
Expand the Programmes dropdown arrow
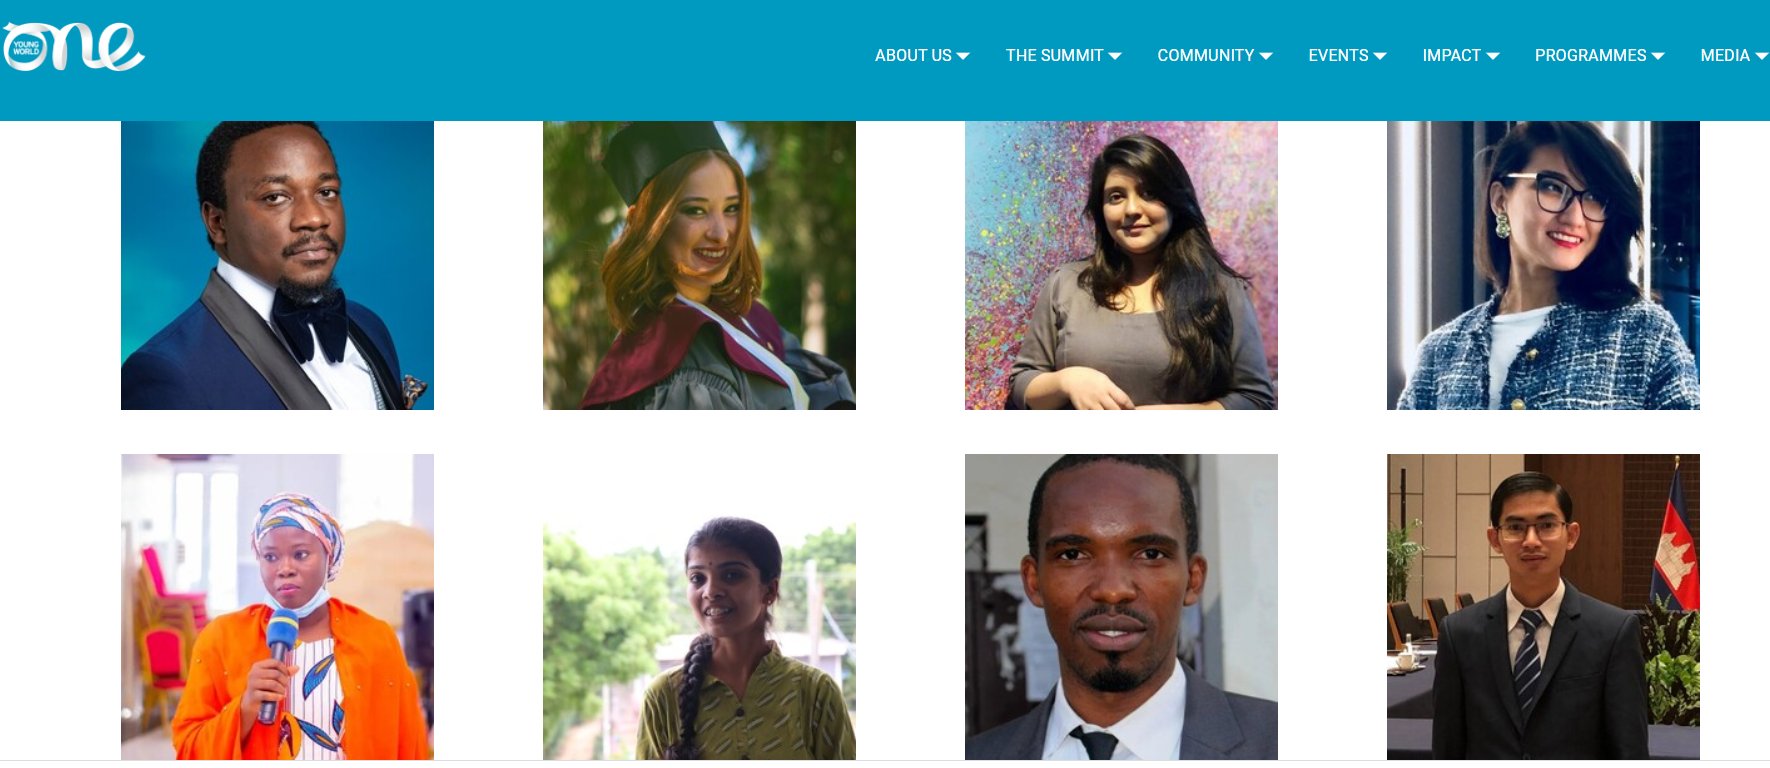pos(1658,56)
